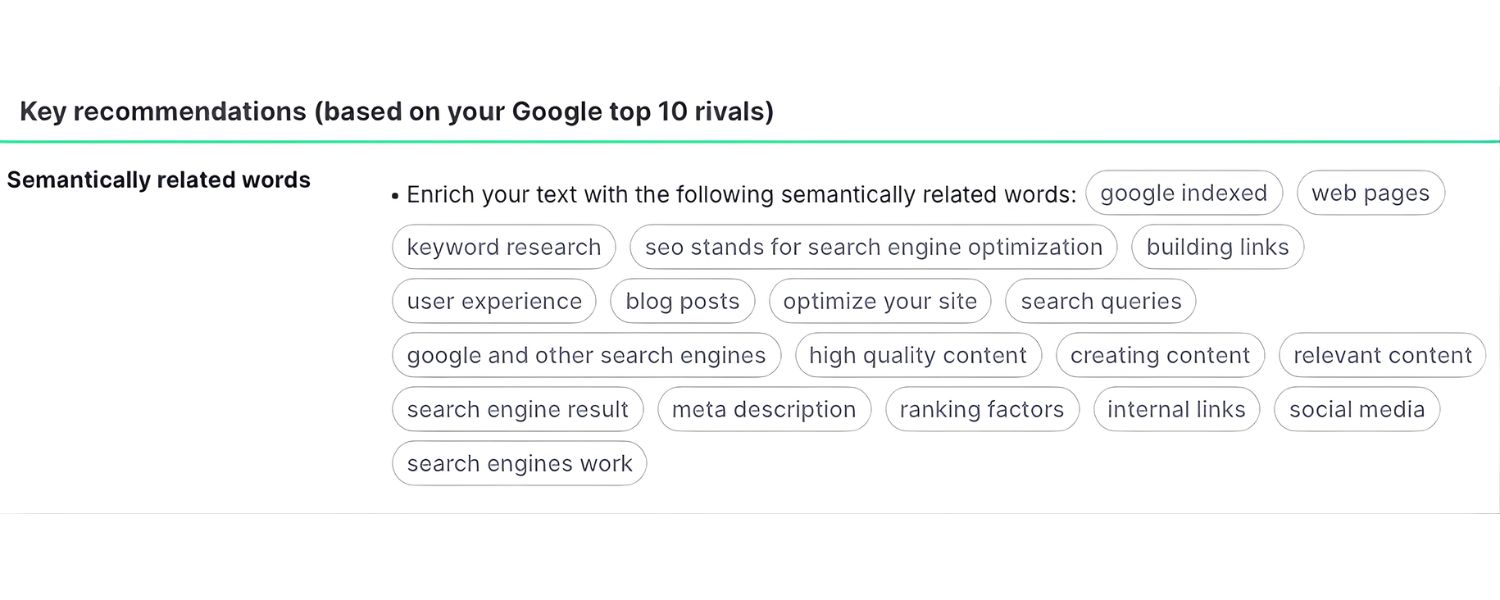Image resolution: width=1500 pixels, height=600 pixels.
Task: Select the 'relevant content' keyword pill
Action: pos(1382,355)
